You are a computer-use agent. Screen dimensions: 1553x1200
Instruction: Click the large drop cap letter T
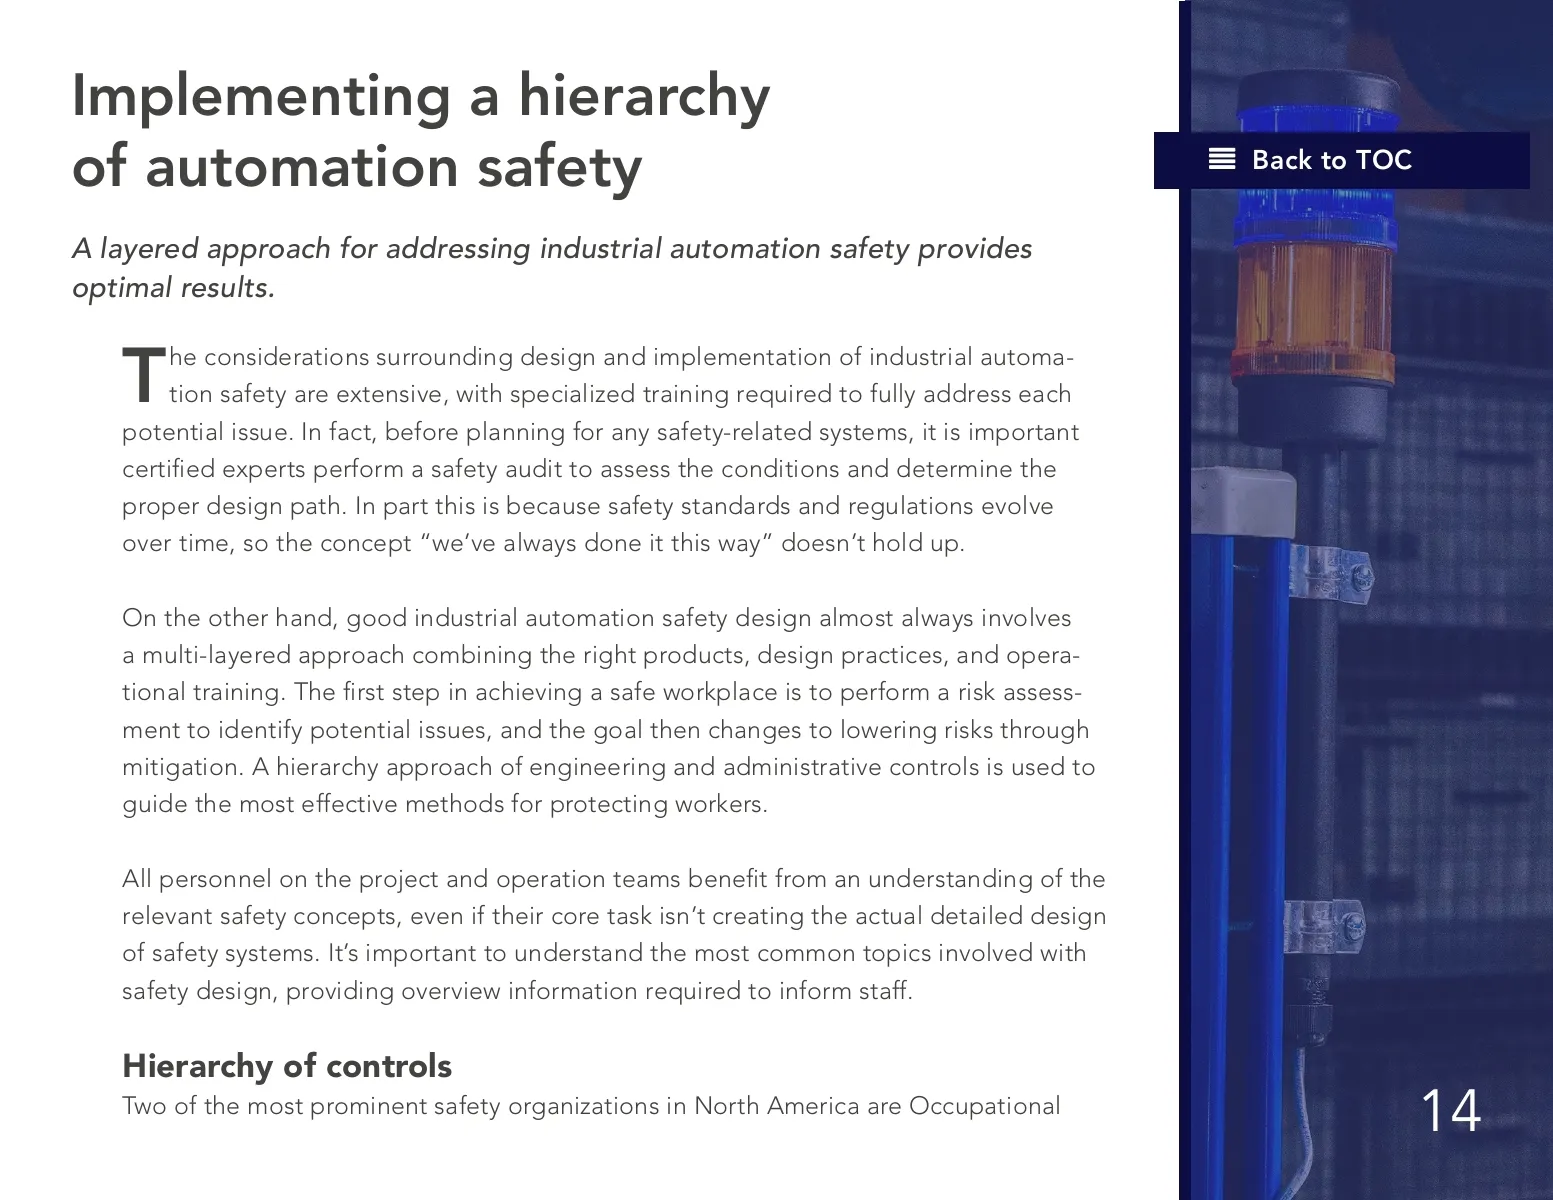143,375
